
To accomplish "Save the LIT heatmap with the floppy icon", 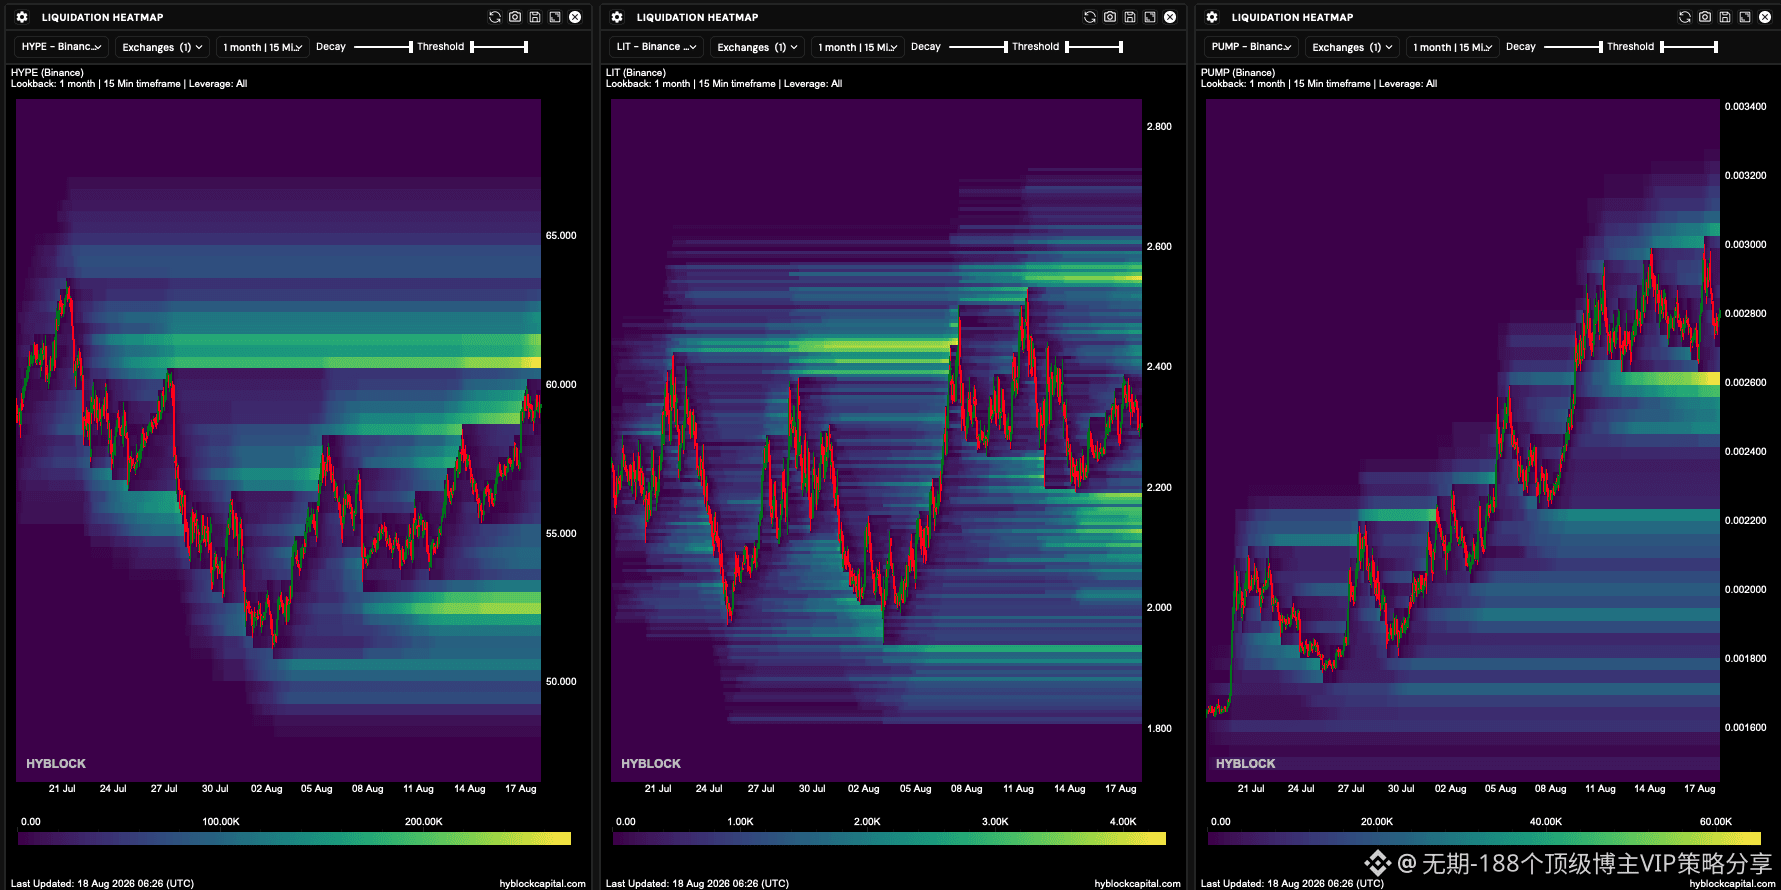I will coord(1130,17).
